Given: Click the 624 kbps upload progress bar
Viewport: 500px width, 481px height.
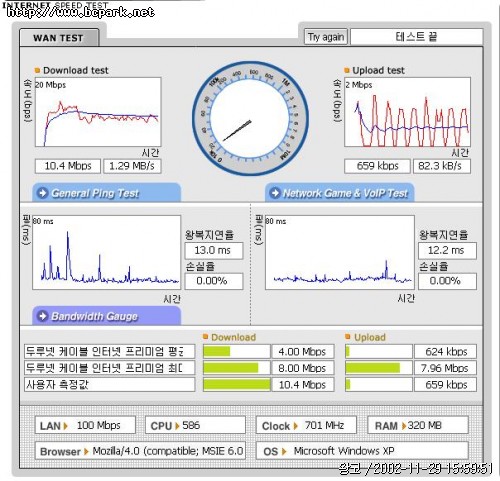Looking at the screenshot, I should pyautogui.click(x=379, y=351).
